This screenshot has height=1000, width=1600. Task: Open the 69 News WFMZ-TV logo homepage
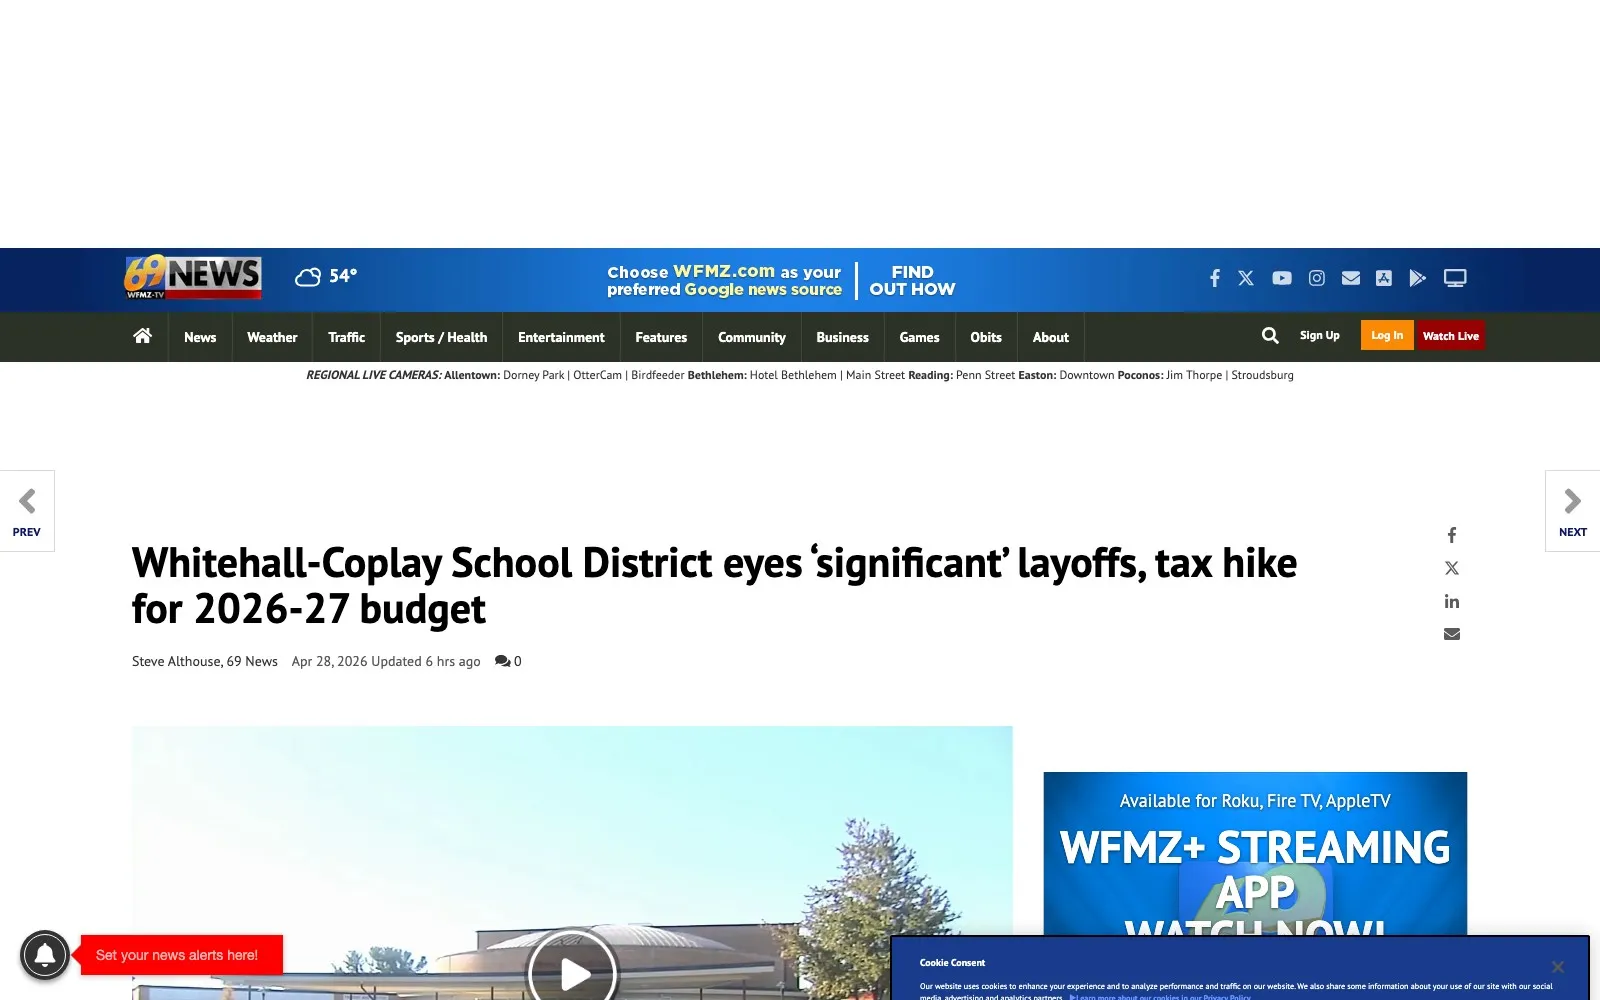pos(193,277)
